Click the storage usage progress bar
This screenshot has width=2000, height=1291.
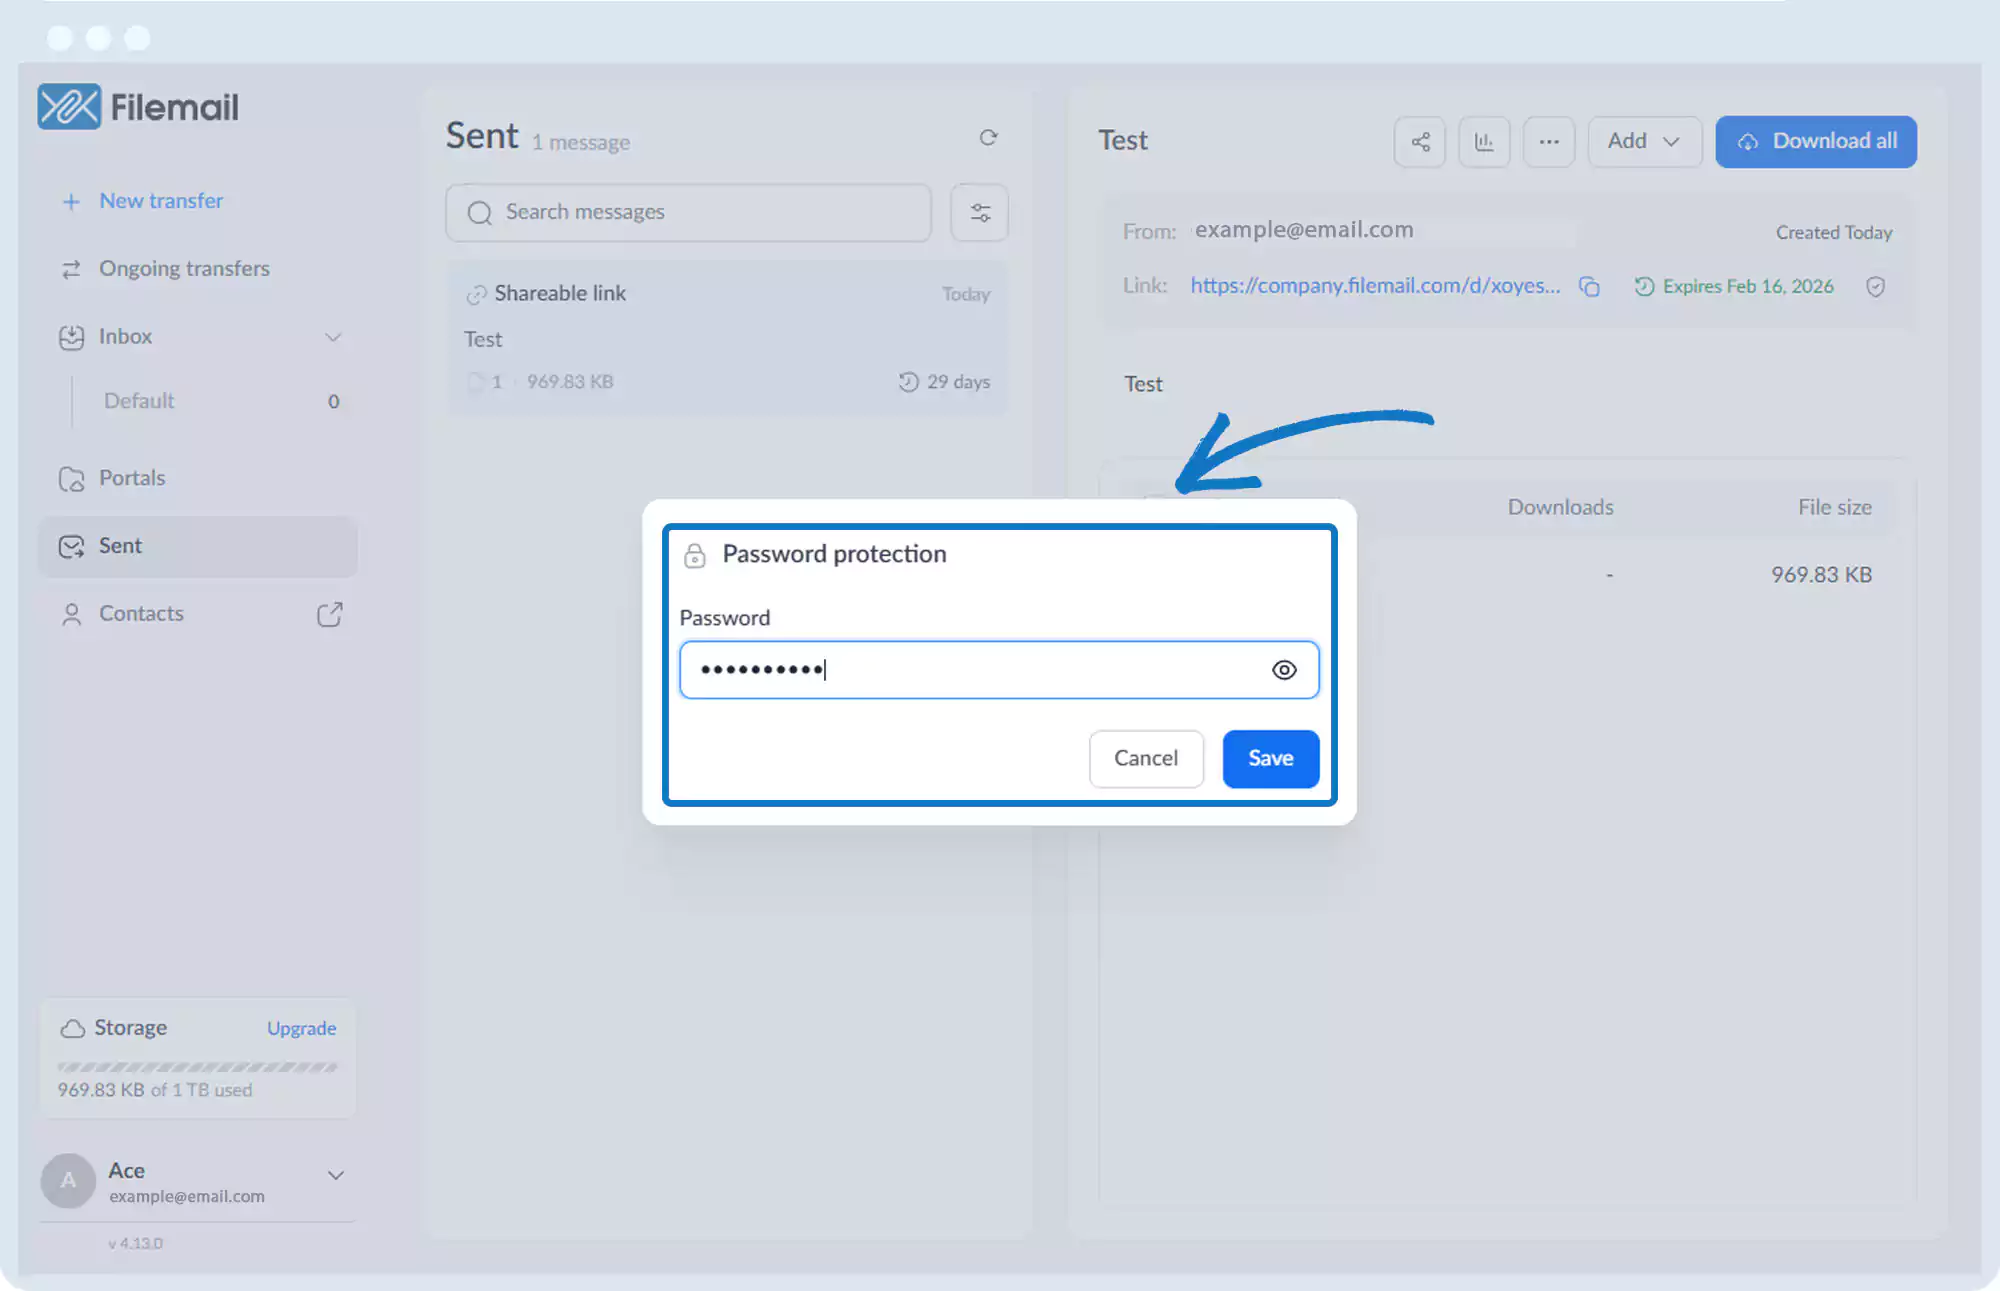(x=197, y=1067)
